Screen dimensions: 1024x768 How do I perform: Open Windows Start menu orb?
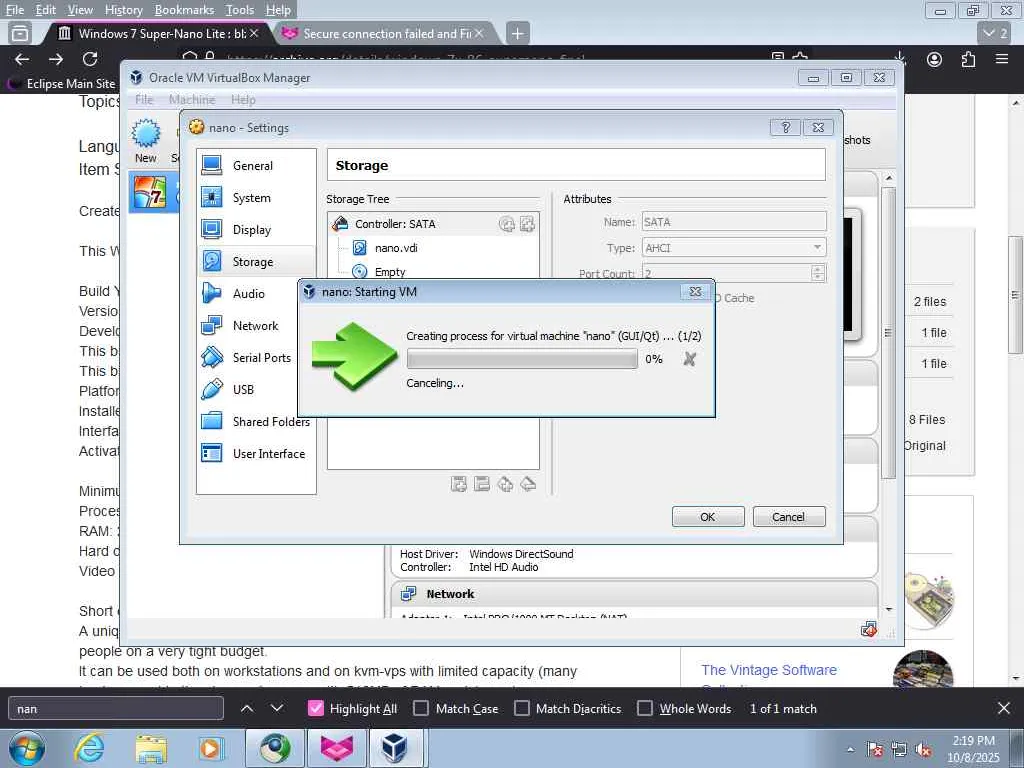click(27, 748)
